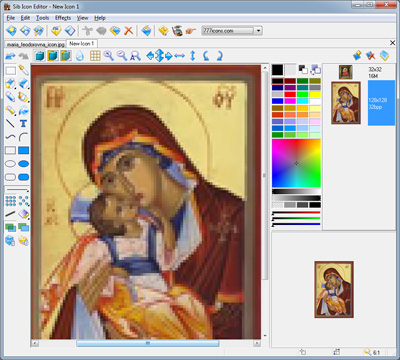
Task: Select the 32x32 16M image format thumbnail
Action: point(346,72)
